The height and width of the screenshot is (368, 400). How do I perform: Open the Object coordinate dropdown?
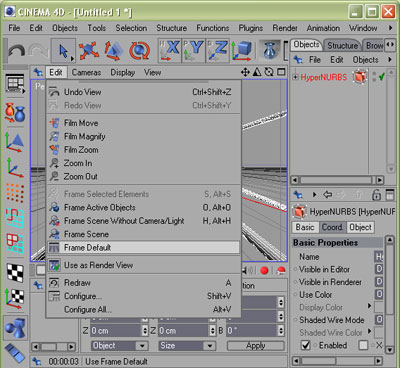coord(119,346)
